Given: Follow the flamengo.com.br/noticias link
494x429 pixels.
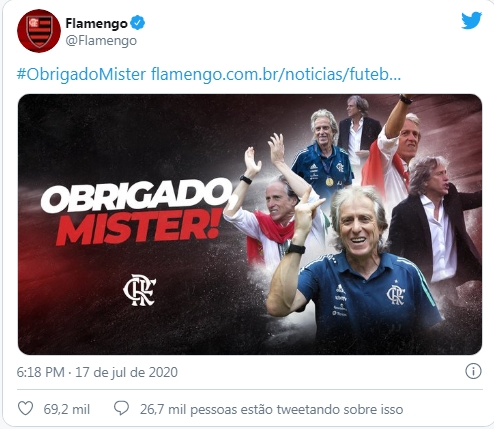Looking at the screenshot, I should coord(276,74).
